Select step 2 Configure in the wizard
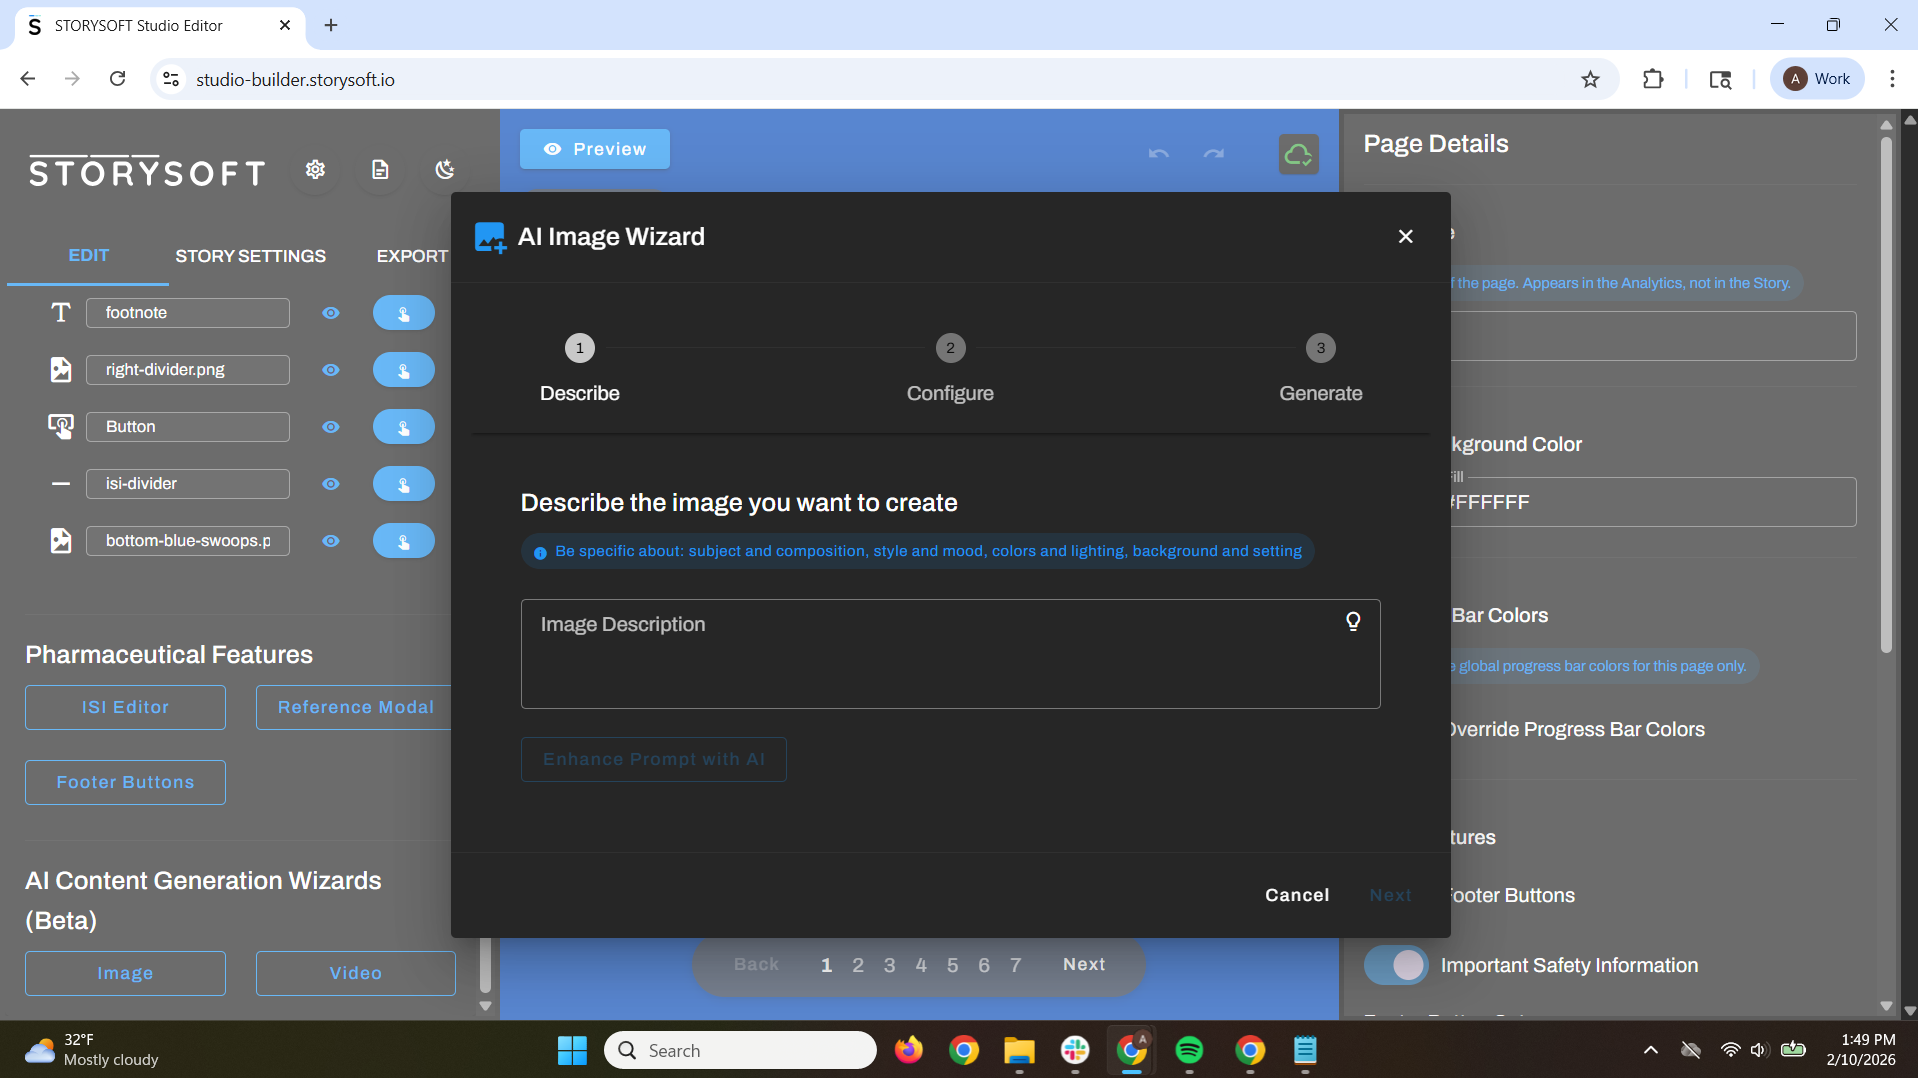This screenshot has height=1078, width=1918. [x=949, y=348]
